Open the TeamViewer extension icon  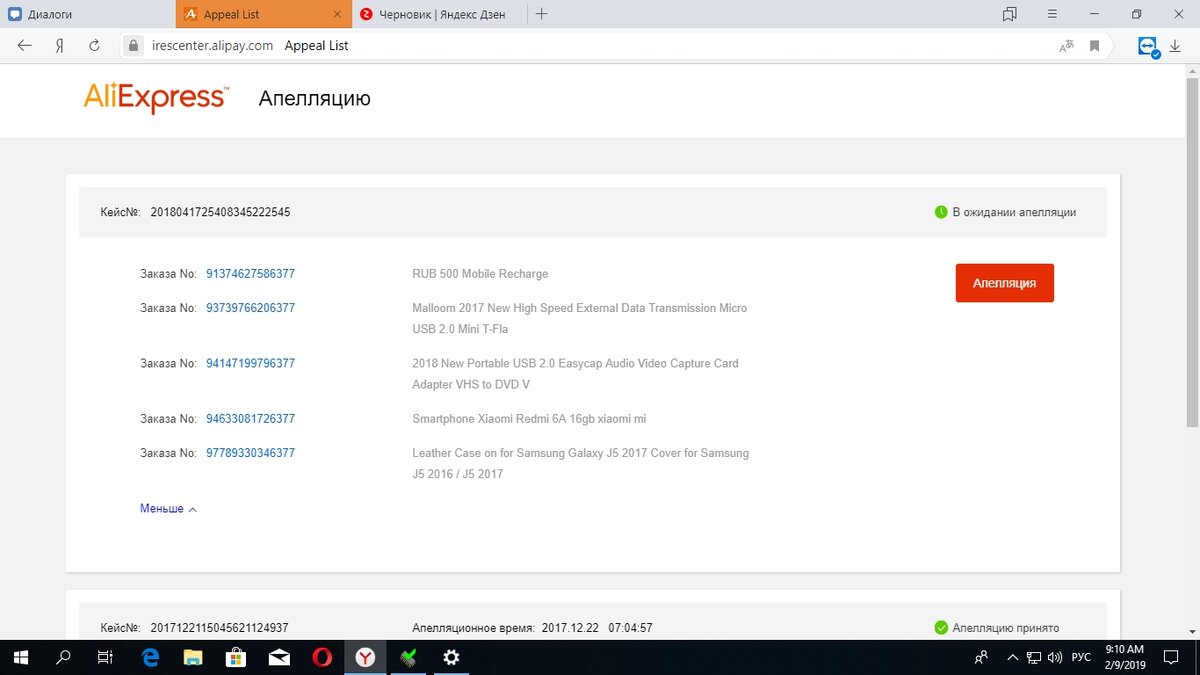(x=1148, y=46)
